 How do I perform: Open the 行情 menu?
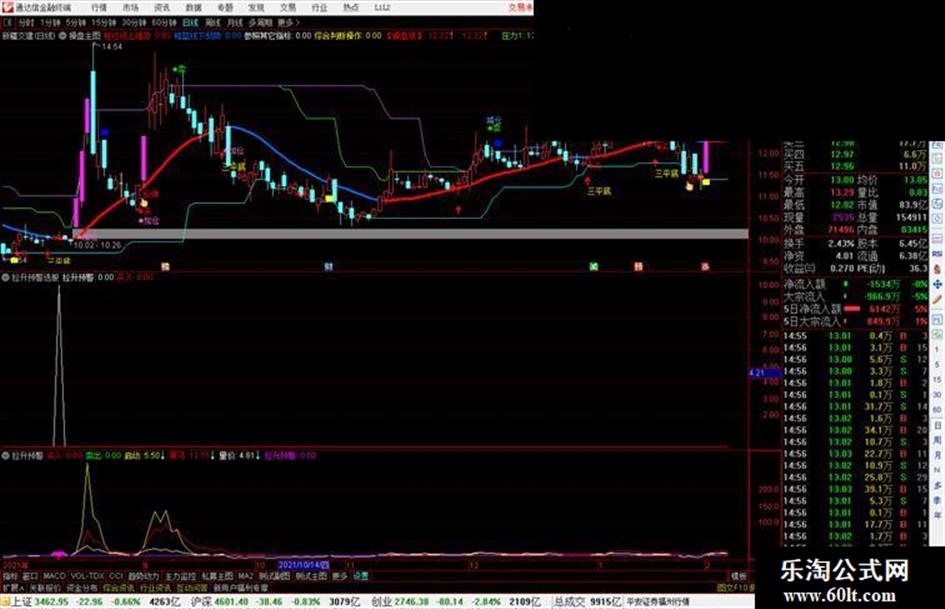pos(99,8)
